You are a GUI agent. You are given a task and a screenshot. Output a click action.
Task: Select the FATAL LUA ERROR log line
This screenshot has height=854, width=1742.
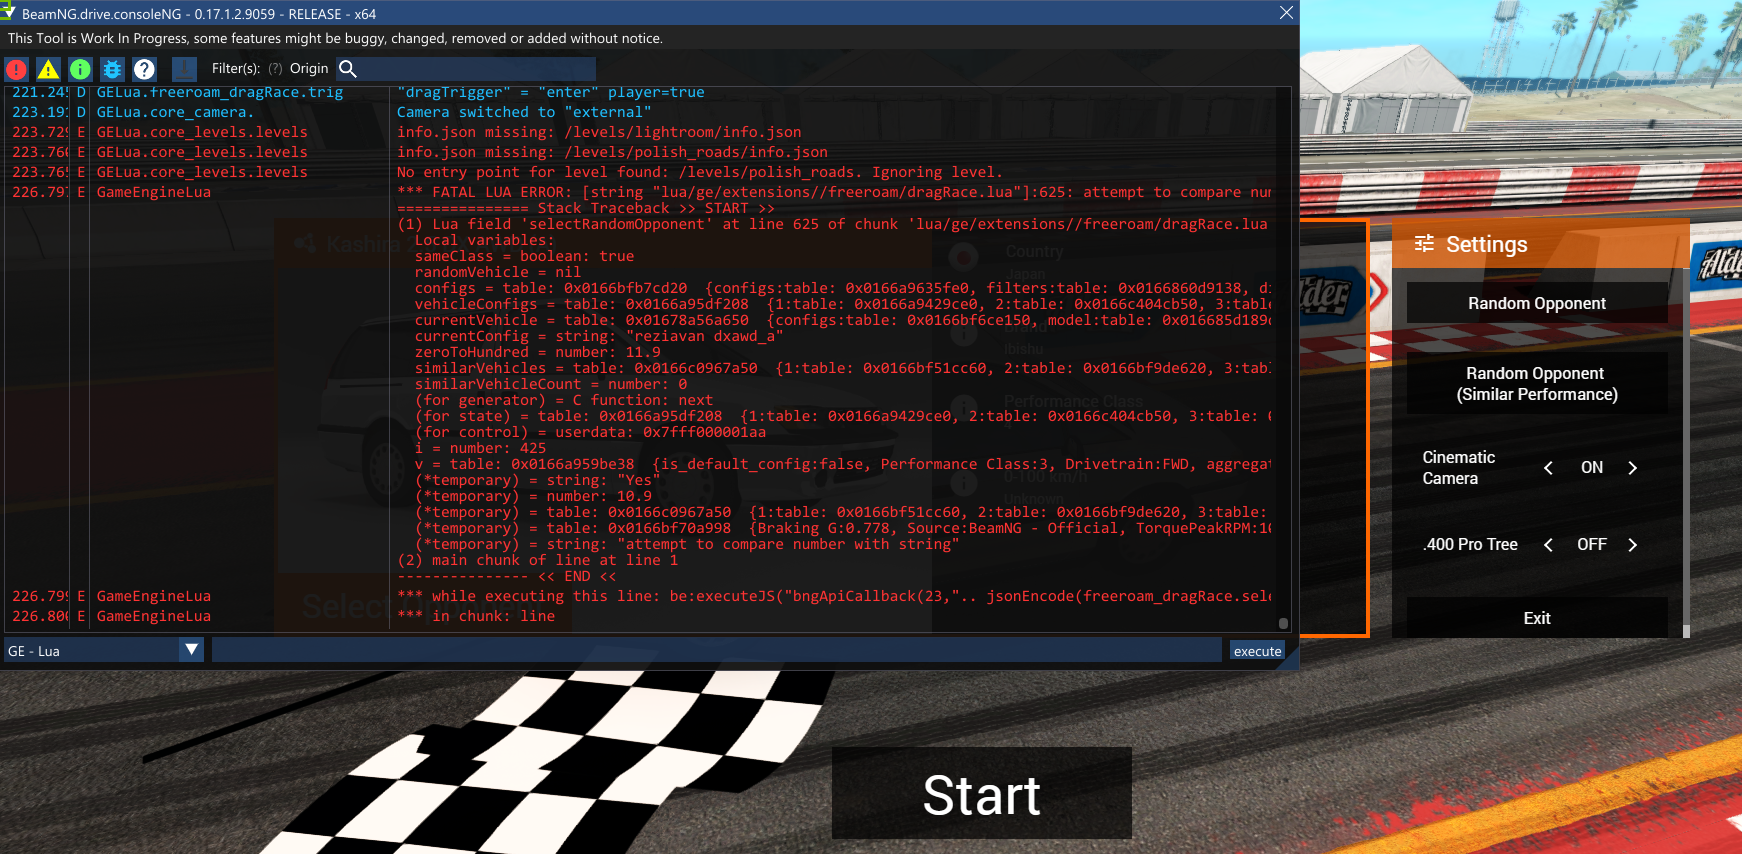tap(834, 192)
